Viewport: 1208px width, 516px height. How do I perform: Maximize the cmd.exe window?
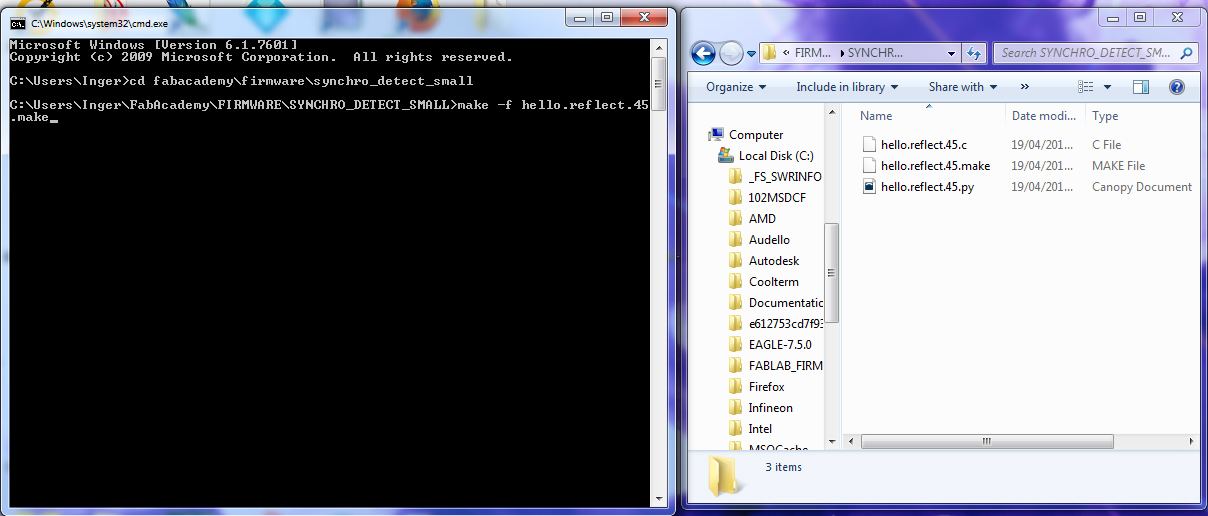click(x=609, y=17)
